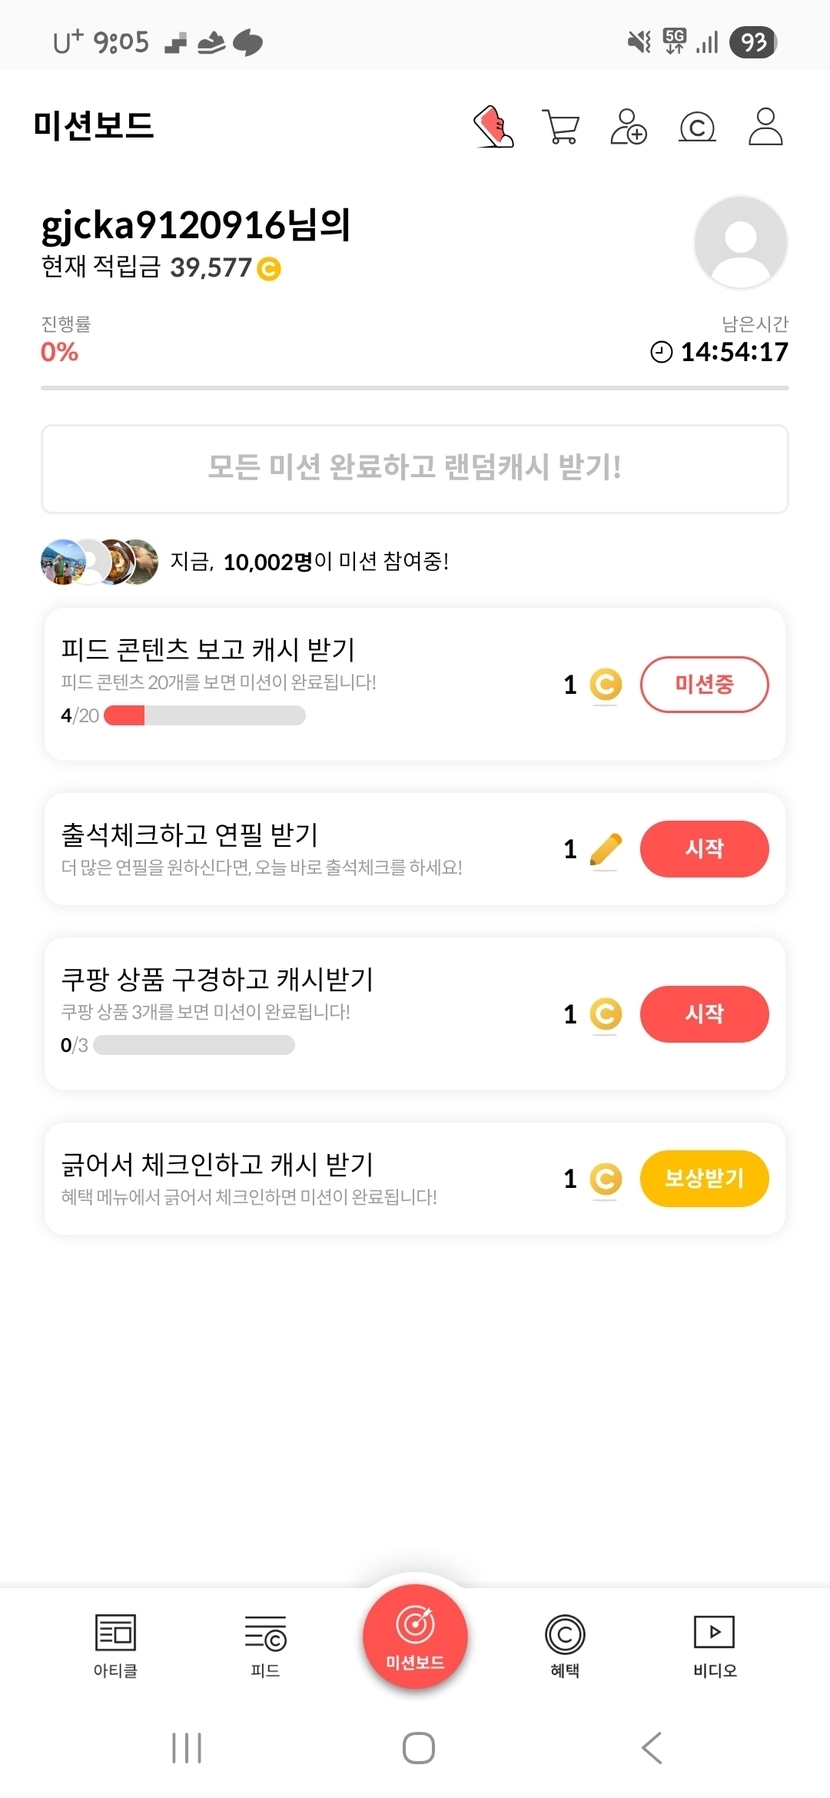Tap the add friend icon
This screenshot has width=830, height=1798.
point(629,127)
